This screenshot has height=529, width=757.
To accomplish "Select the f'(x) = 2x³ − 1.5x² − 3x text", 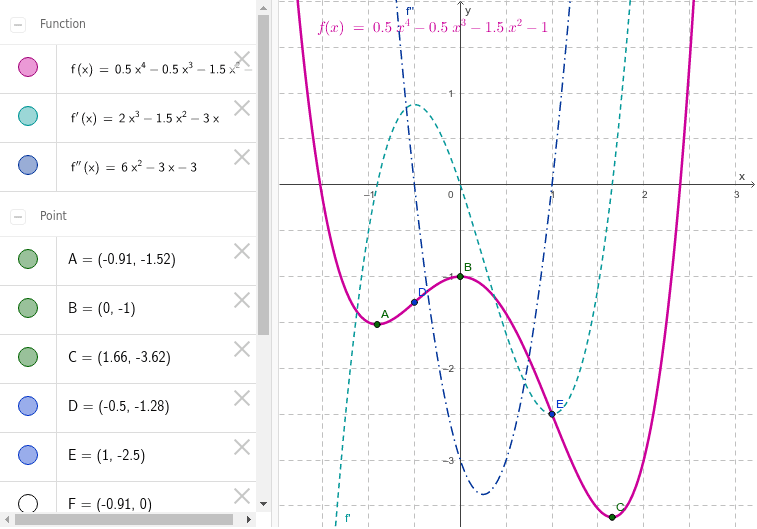I will [145, 118].
